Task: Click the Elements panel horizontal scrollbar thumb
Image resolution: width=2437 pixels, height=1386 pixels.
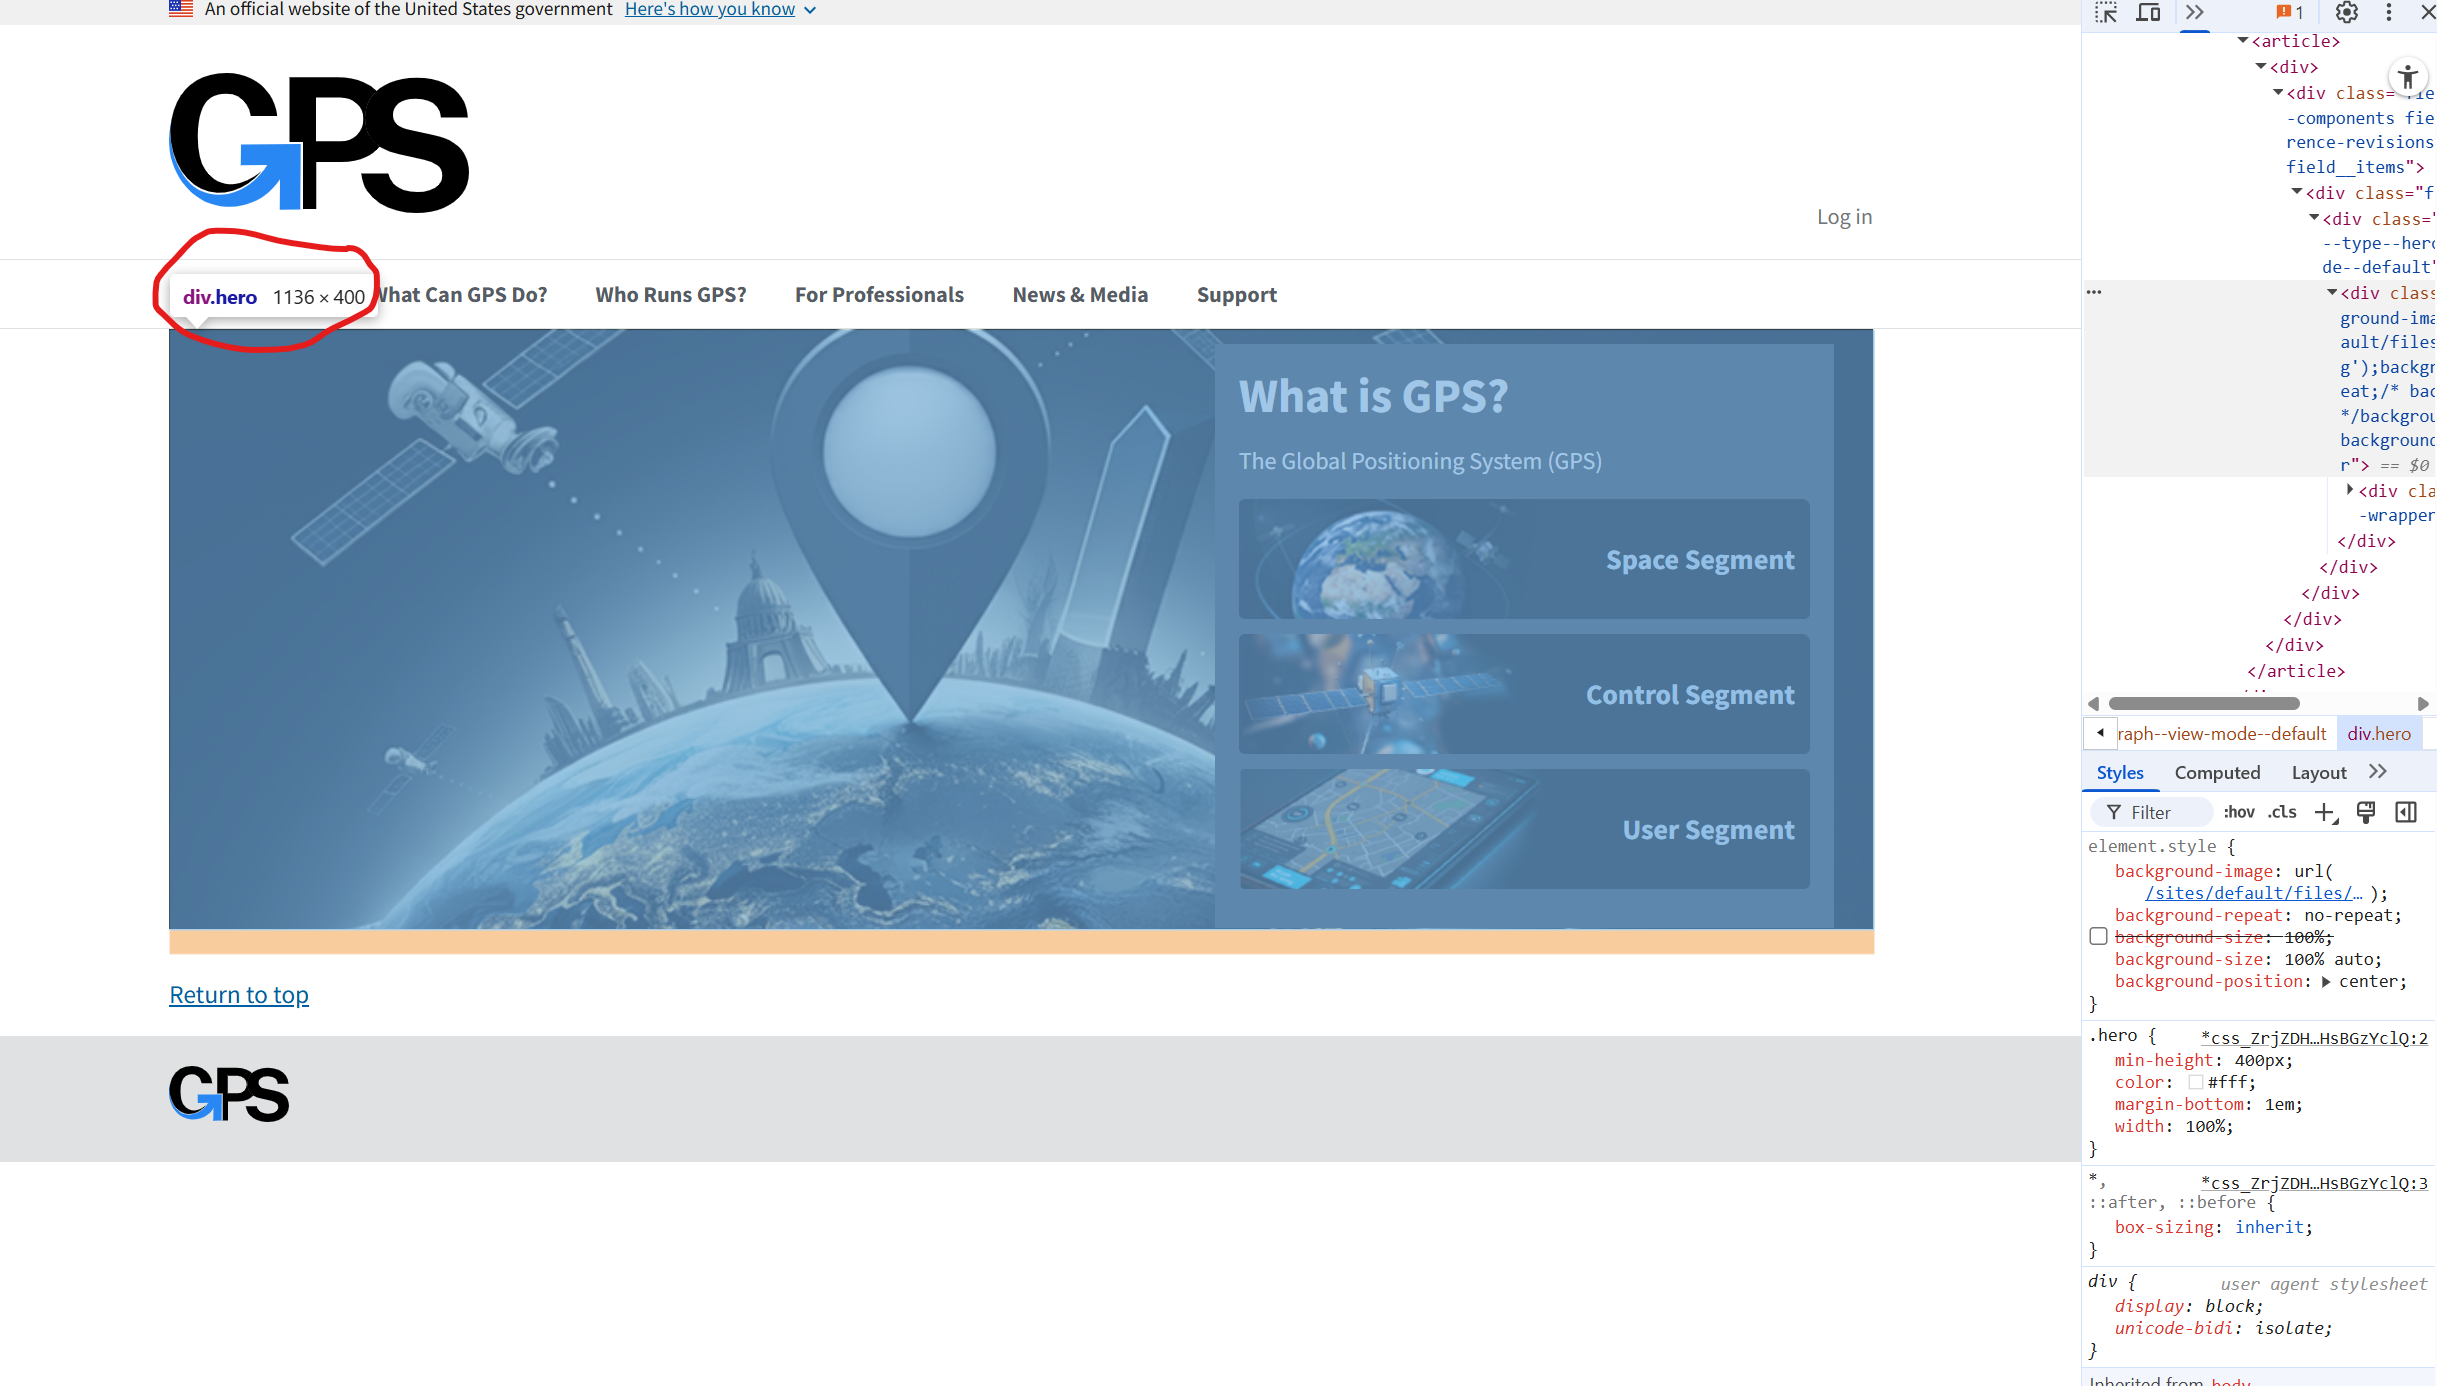Action: (2204, 703)
